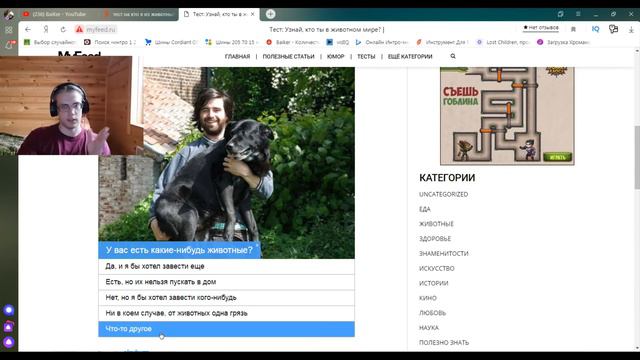Image resolution: width=640 pixels, height=360 pixels.
Task: Choose answer 'Есть, но их нельзя пускать в дом'
Action: pyautogui.click(x=226, y=282)
